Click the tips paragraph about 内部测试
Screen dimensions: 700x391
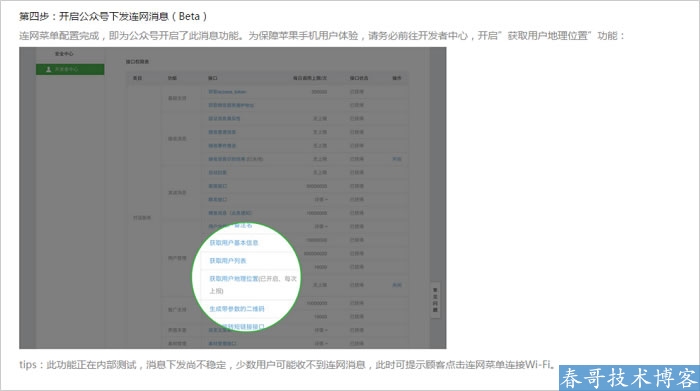(288, 365)
